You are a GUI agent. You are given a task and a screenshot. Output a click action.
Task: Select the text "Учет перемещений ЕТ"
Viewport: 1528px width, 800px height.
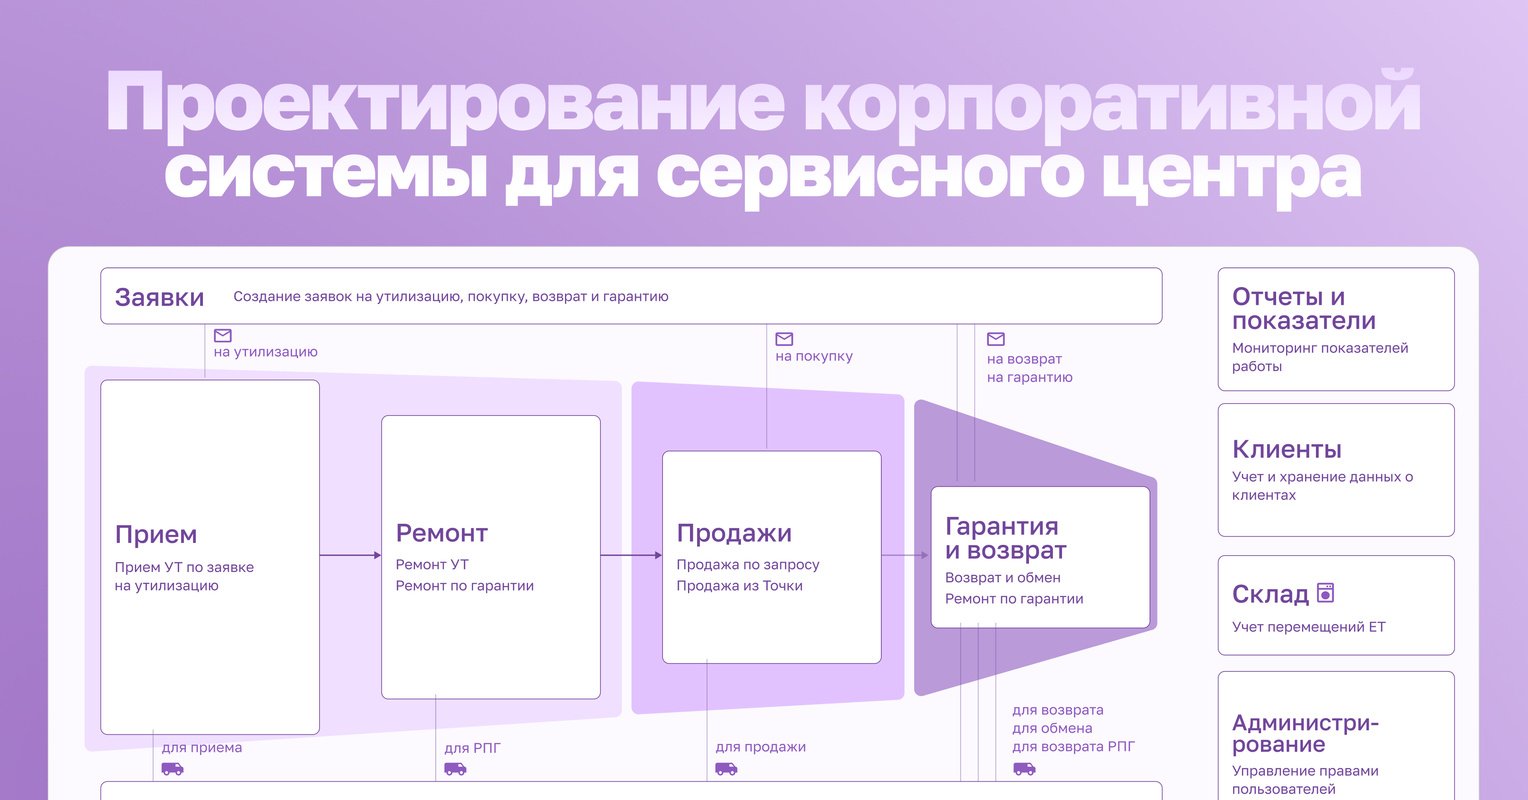1309,627
